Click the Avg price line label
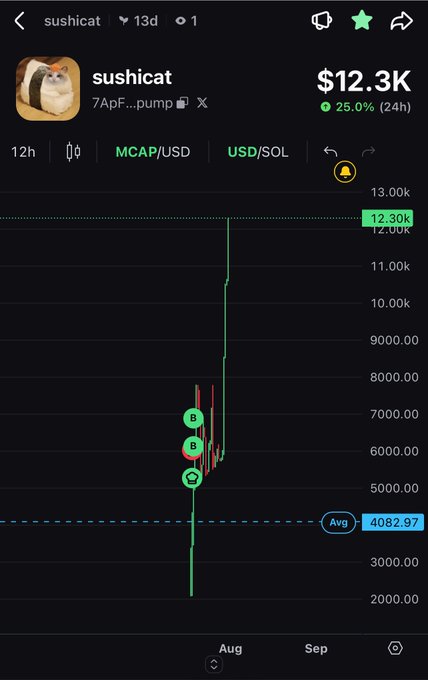Screen dimensions: 428x680 pos(338,522)
